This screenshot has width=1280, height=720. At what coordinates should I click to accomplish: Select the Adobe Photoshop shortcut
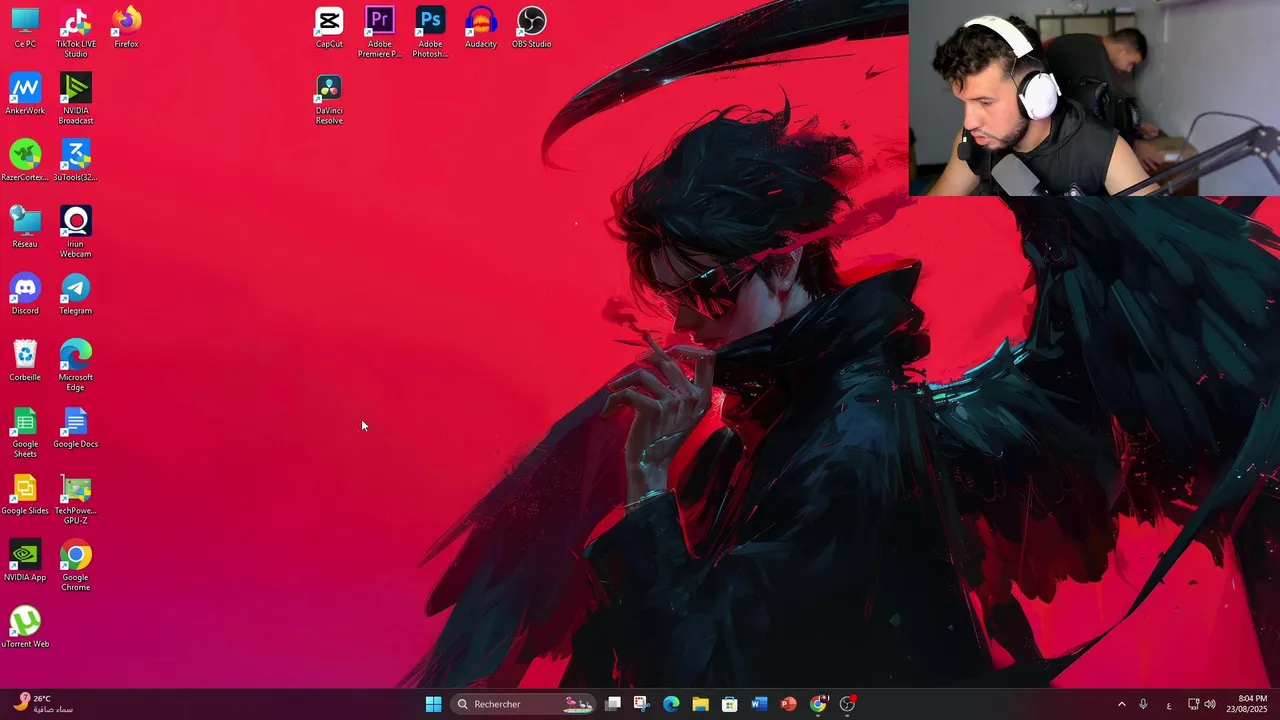pos(430,32)
